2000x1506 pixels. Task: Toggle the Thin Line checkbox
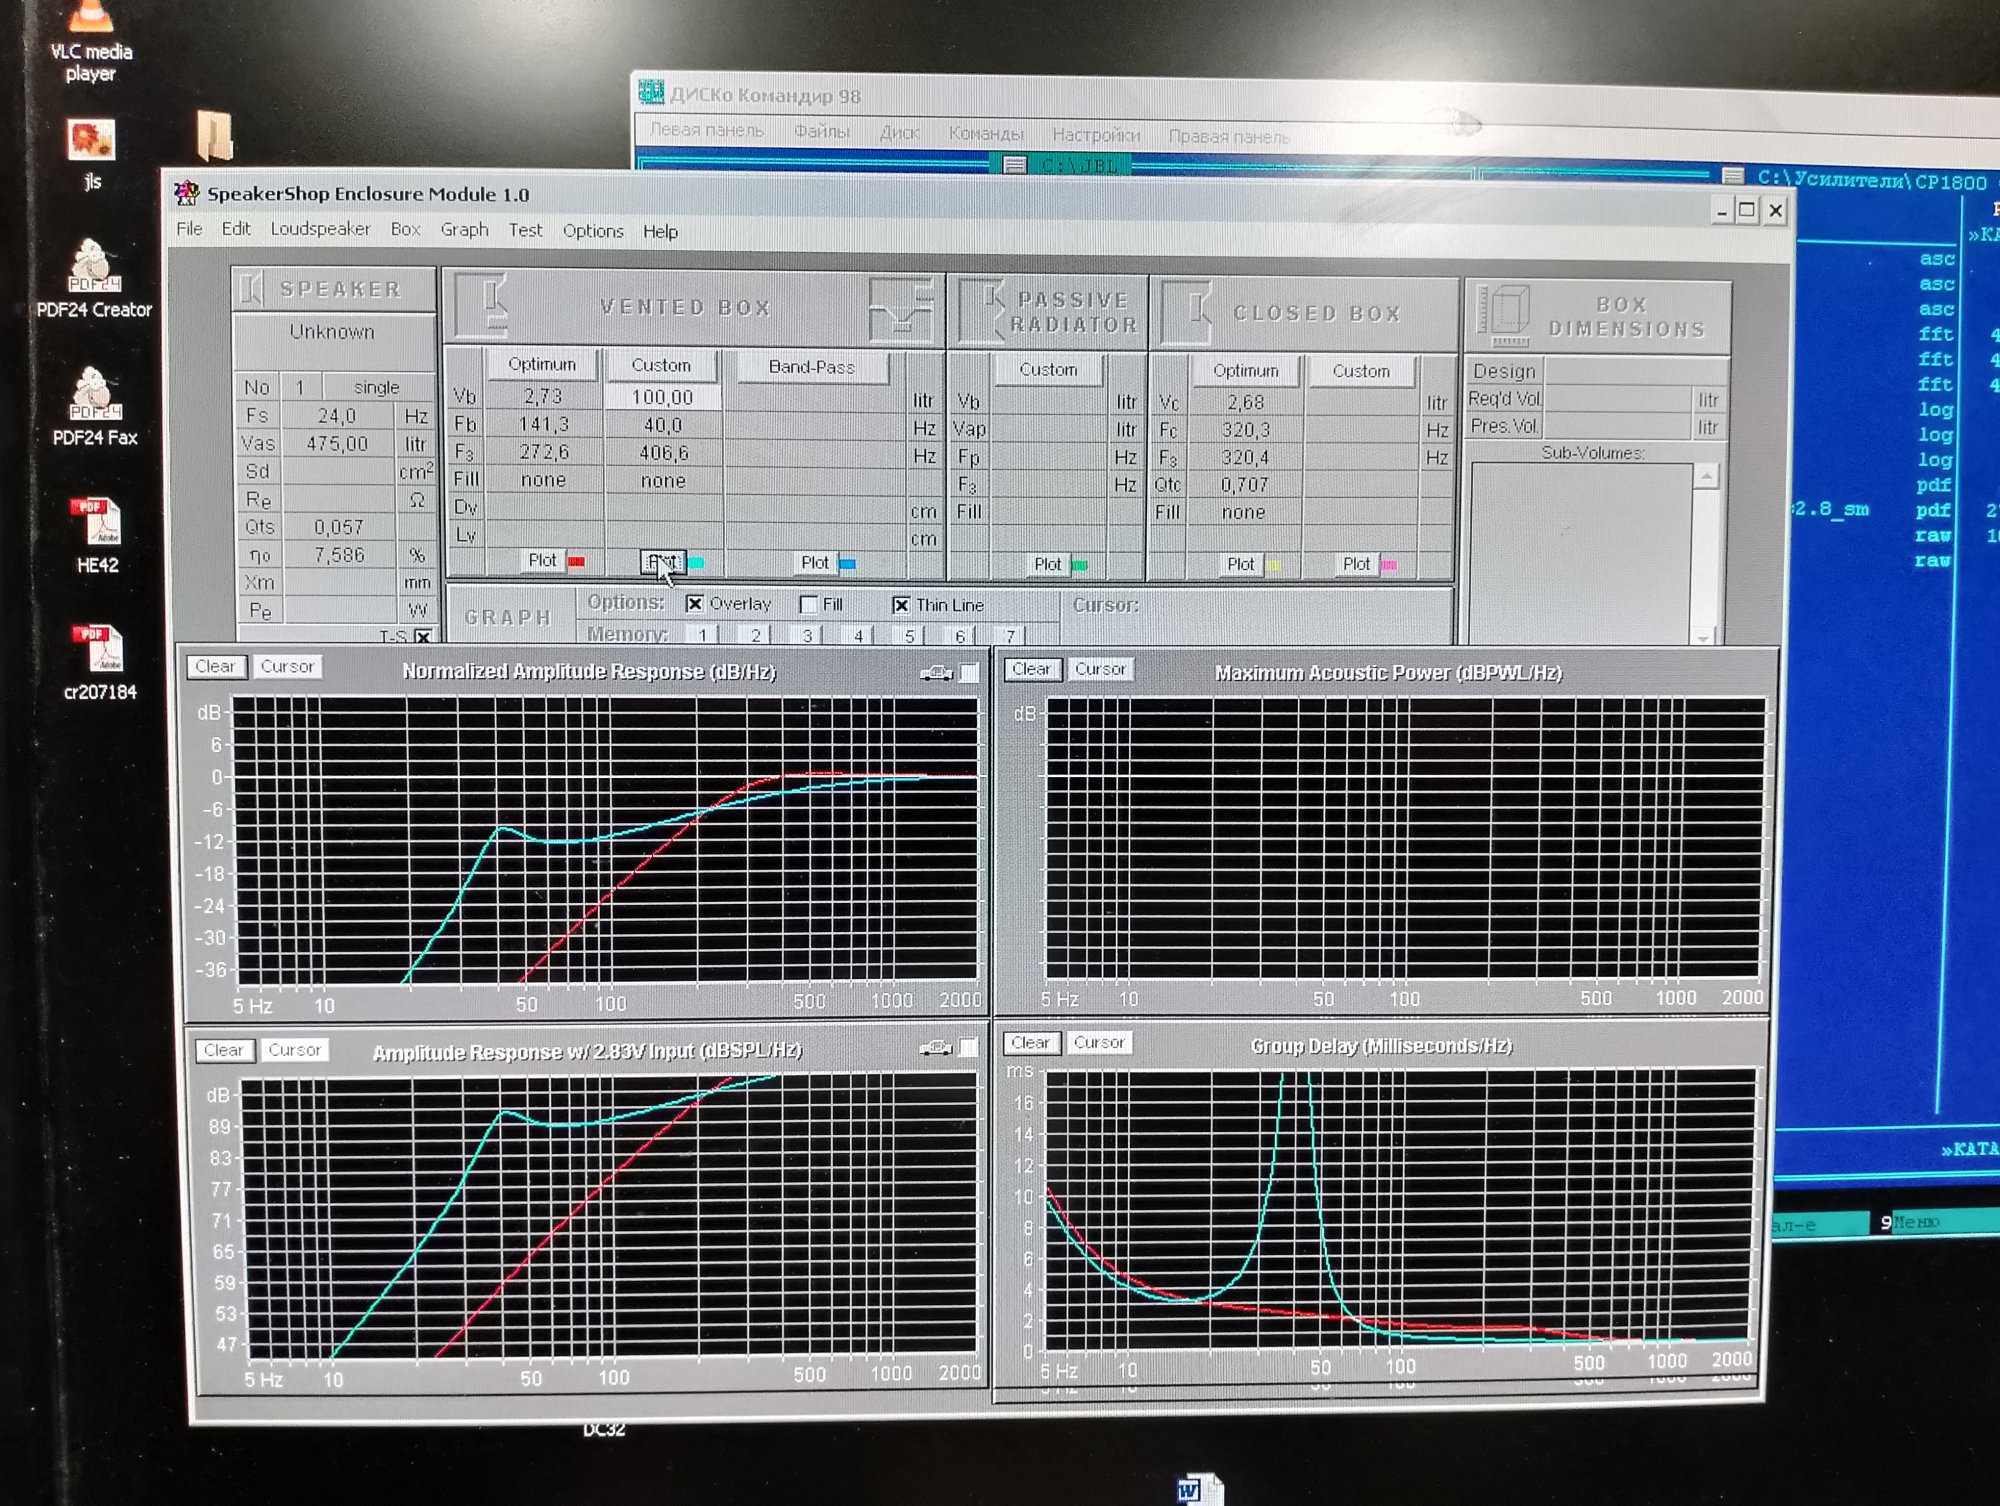[901, 605]
